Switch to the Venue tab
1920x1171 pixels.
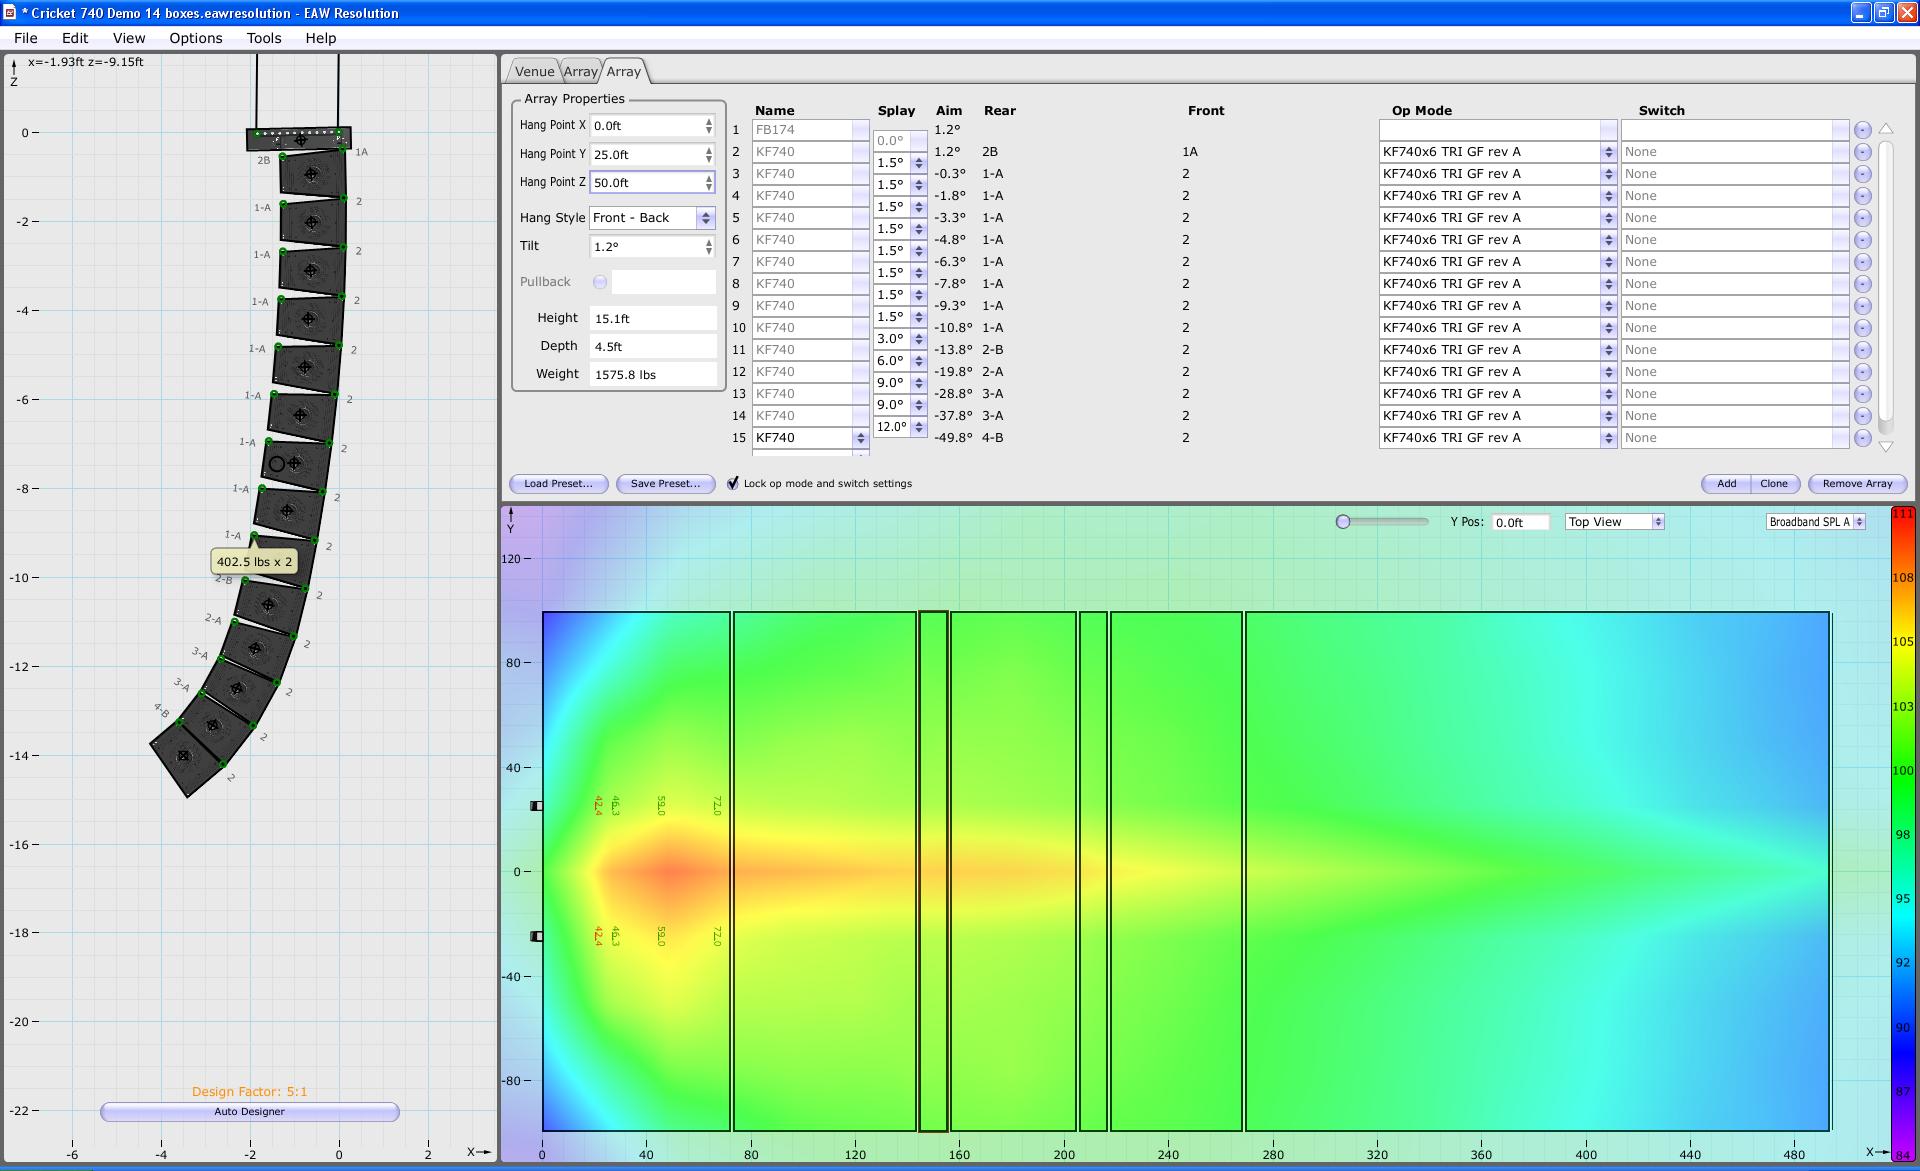pos(534,71)
